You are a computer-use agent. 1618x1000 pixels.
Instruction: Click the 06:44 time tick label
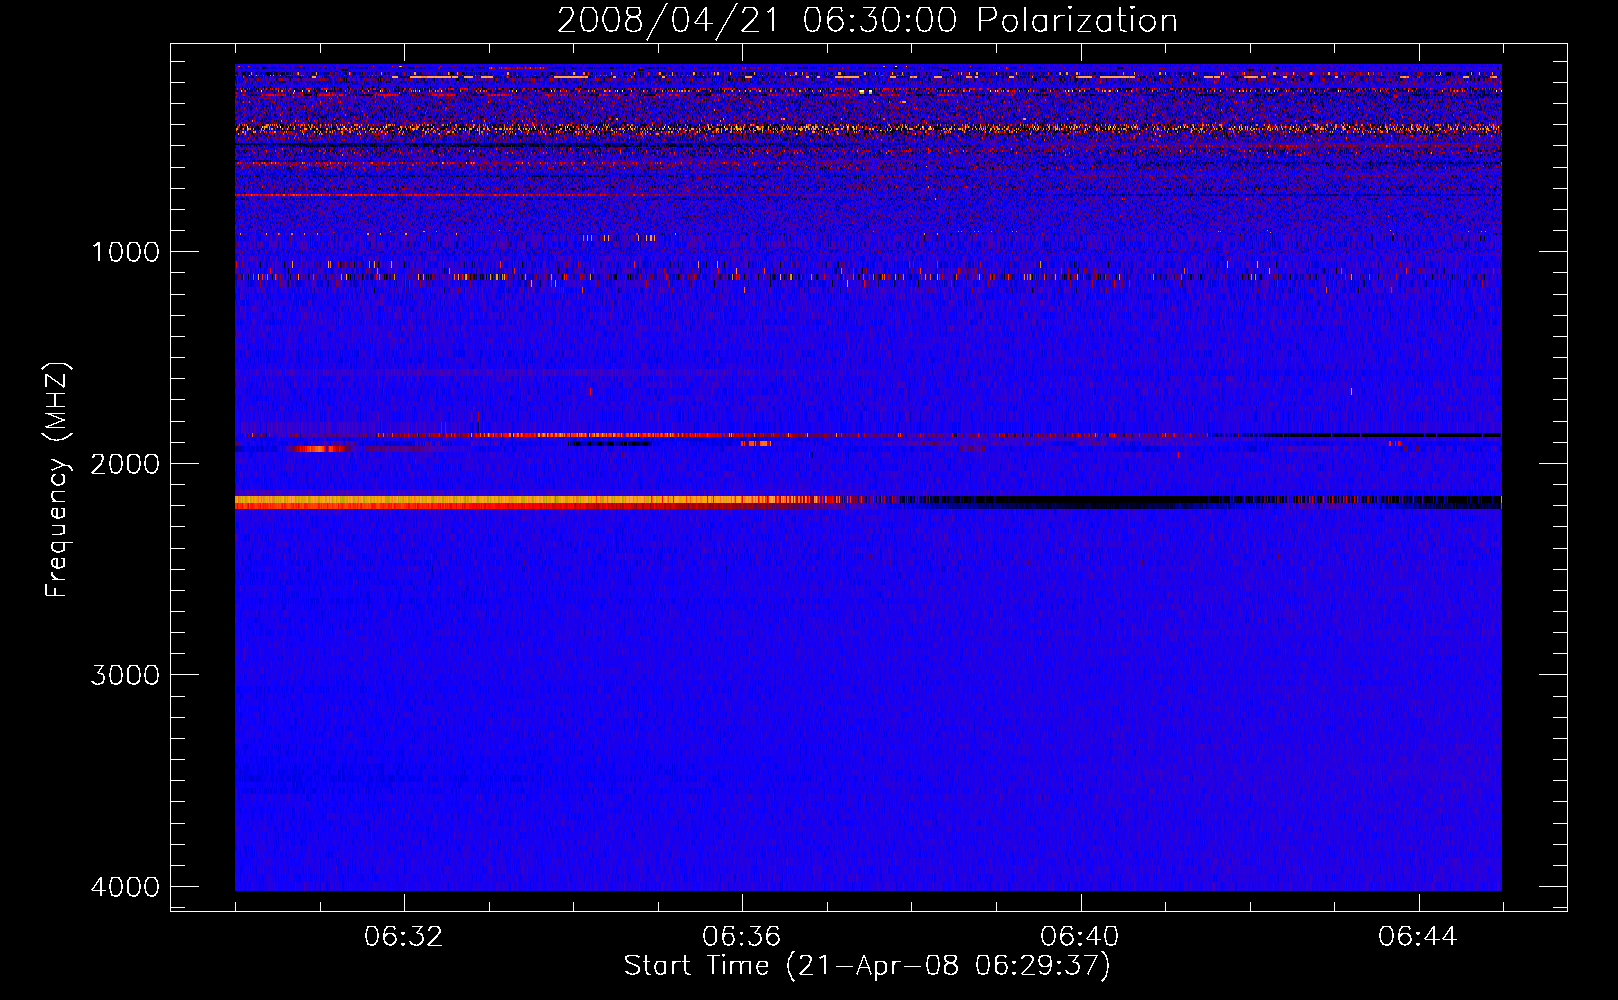click(1418, 937)
